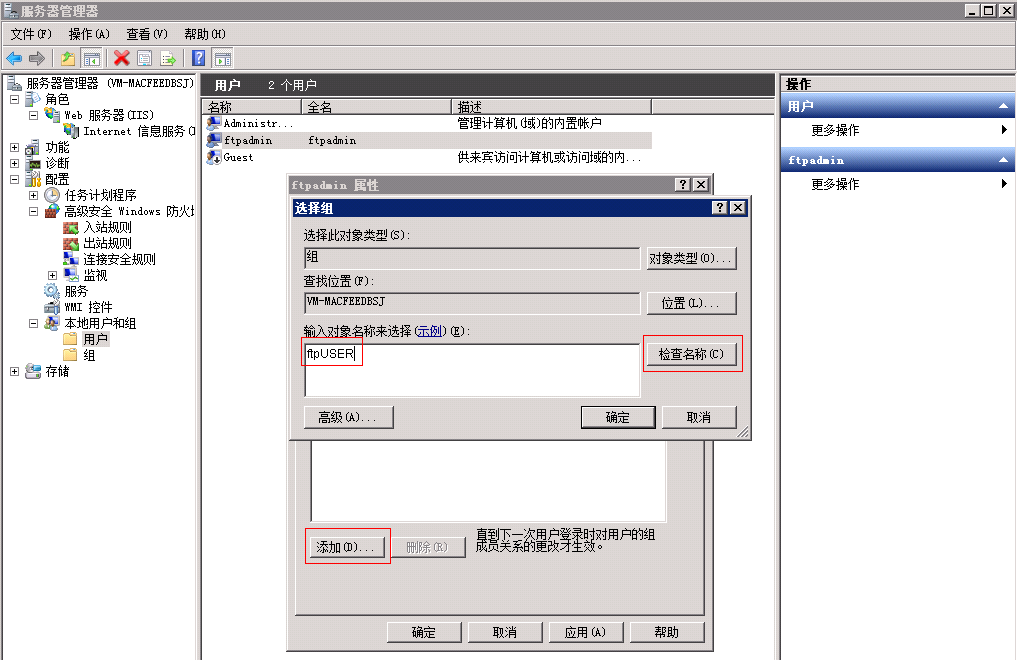Sort by the 全名 column header

pyautogui.click(x=376, y=107)
